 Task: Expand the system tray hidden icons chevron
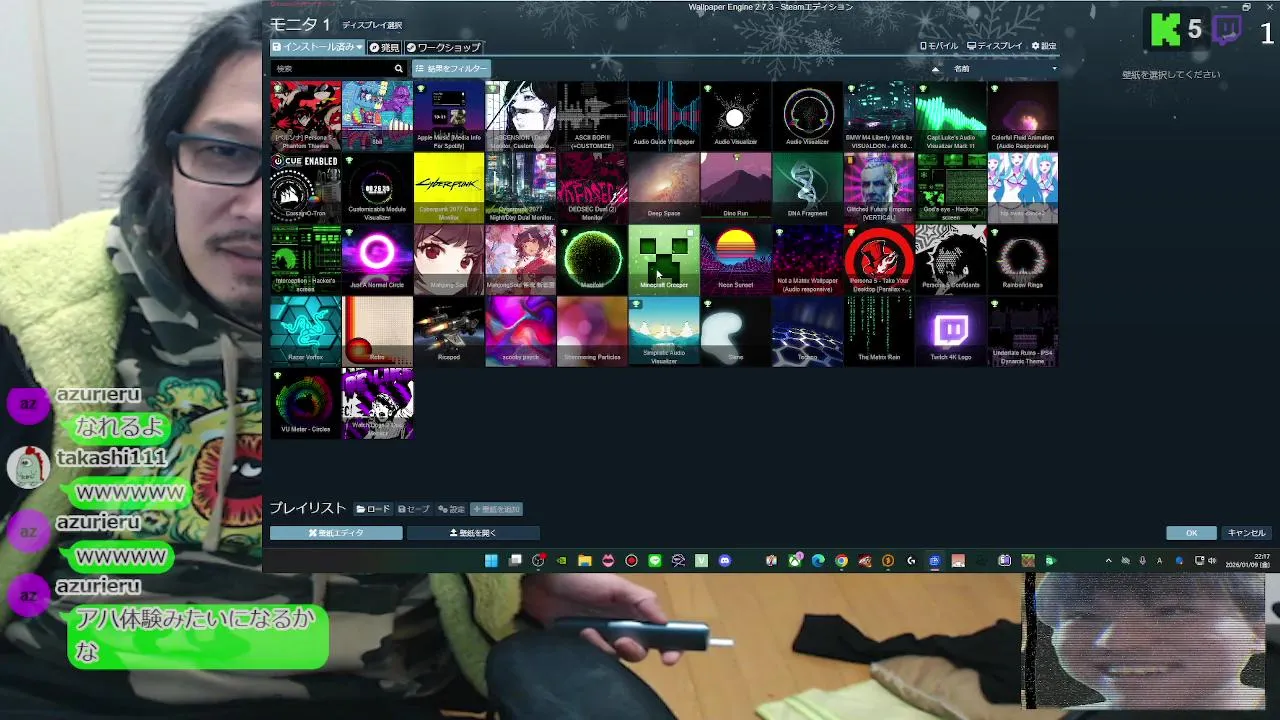[x=1108, y=561]
